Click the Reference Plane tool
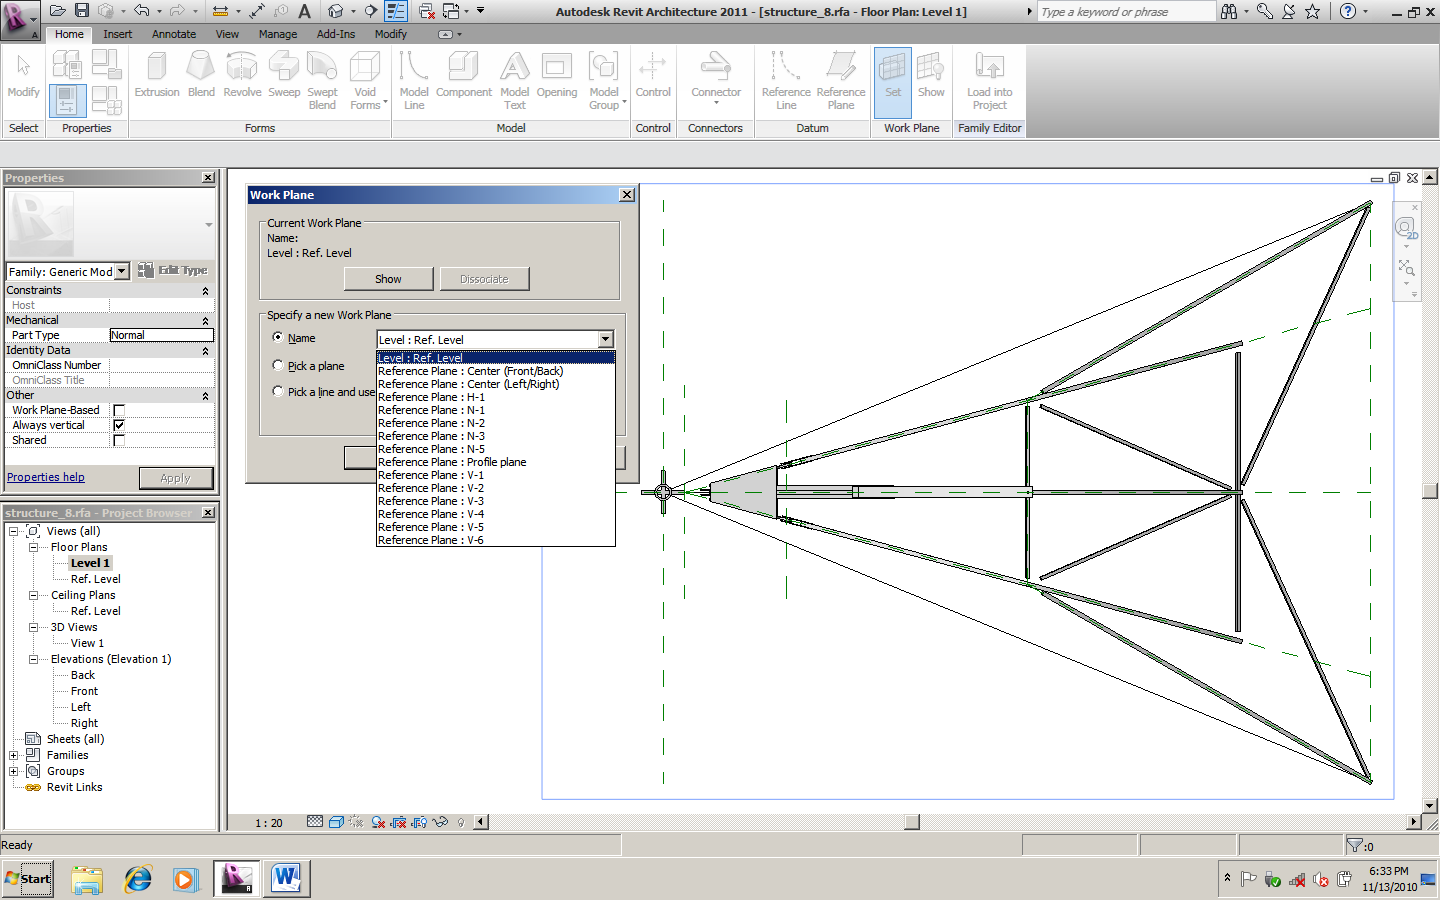 pyautogui.click(x=841, y=80)
